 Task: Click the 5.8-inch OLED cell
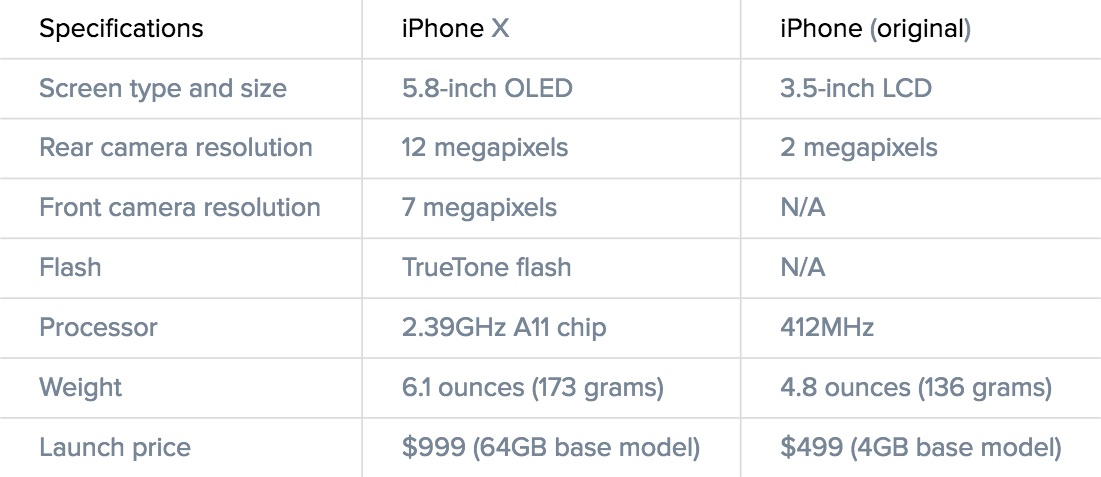(x=487, y=89)
